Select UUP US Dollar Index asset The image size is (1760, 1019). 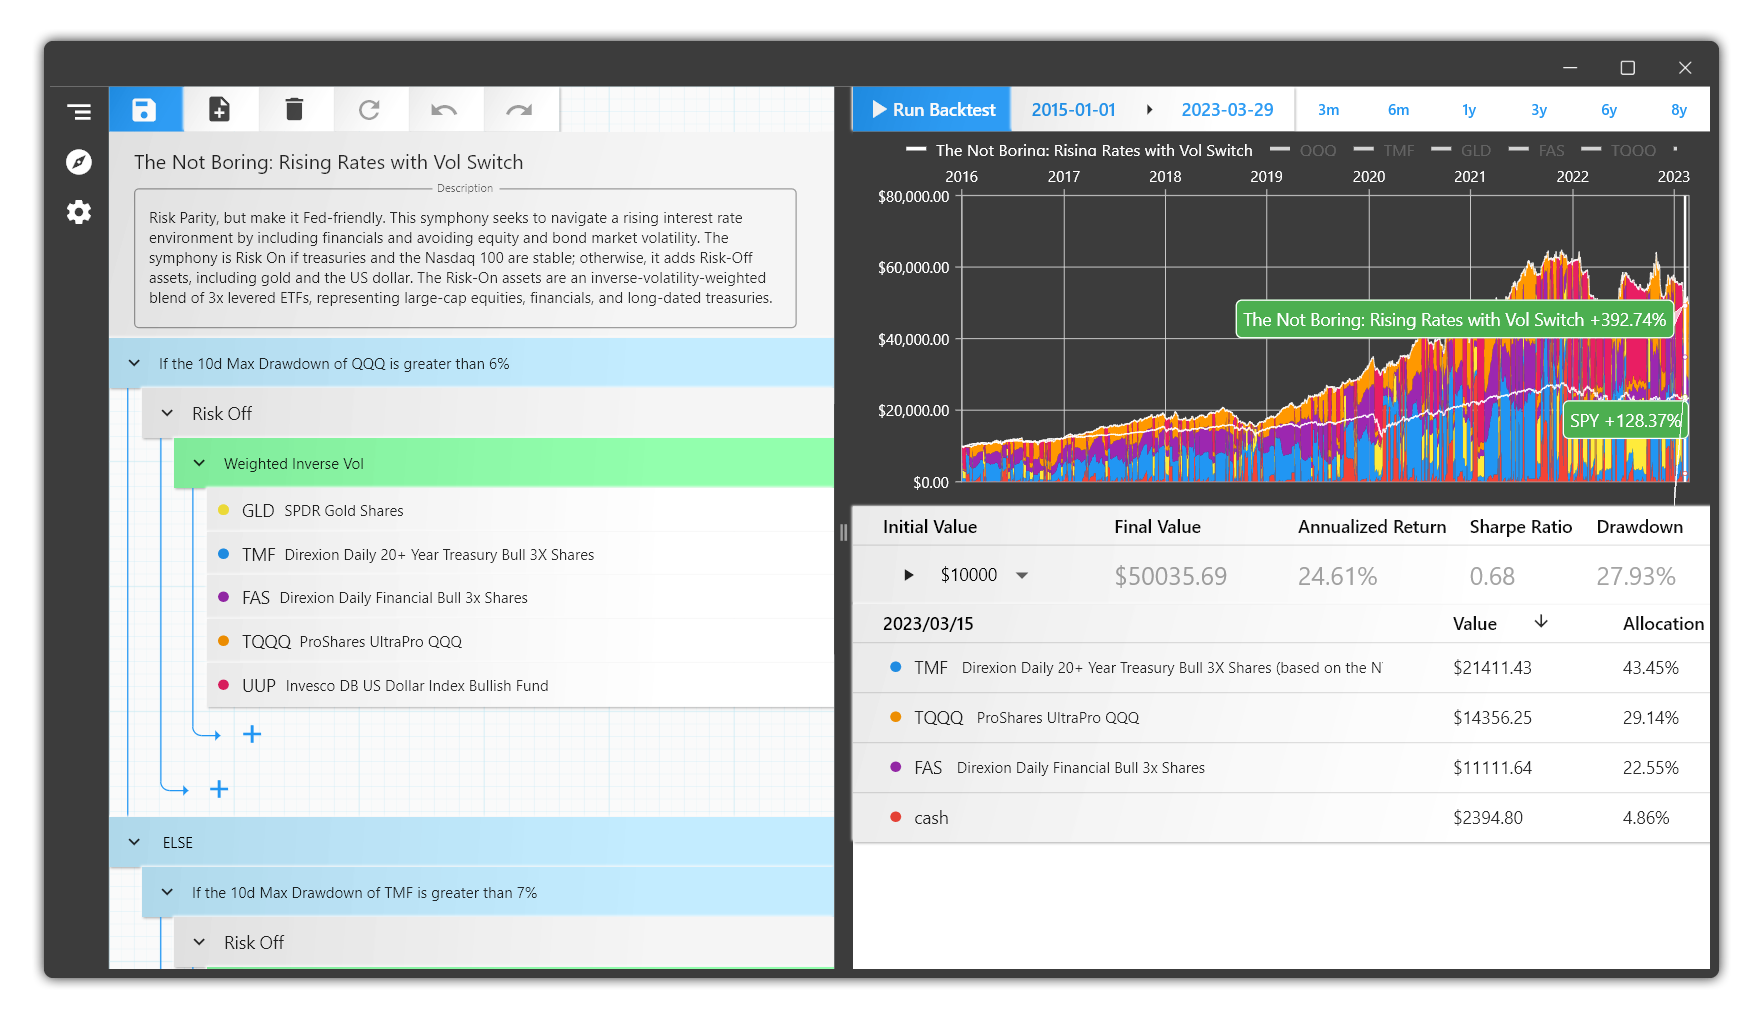(520, 685)
